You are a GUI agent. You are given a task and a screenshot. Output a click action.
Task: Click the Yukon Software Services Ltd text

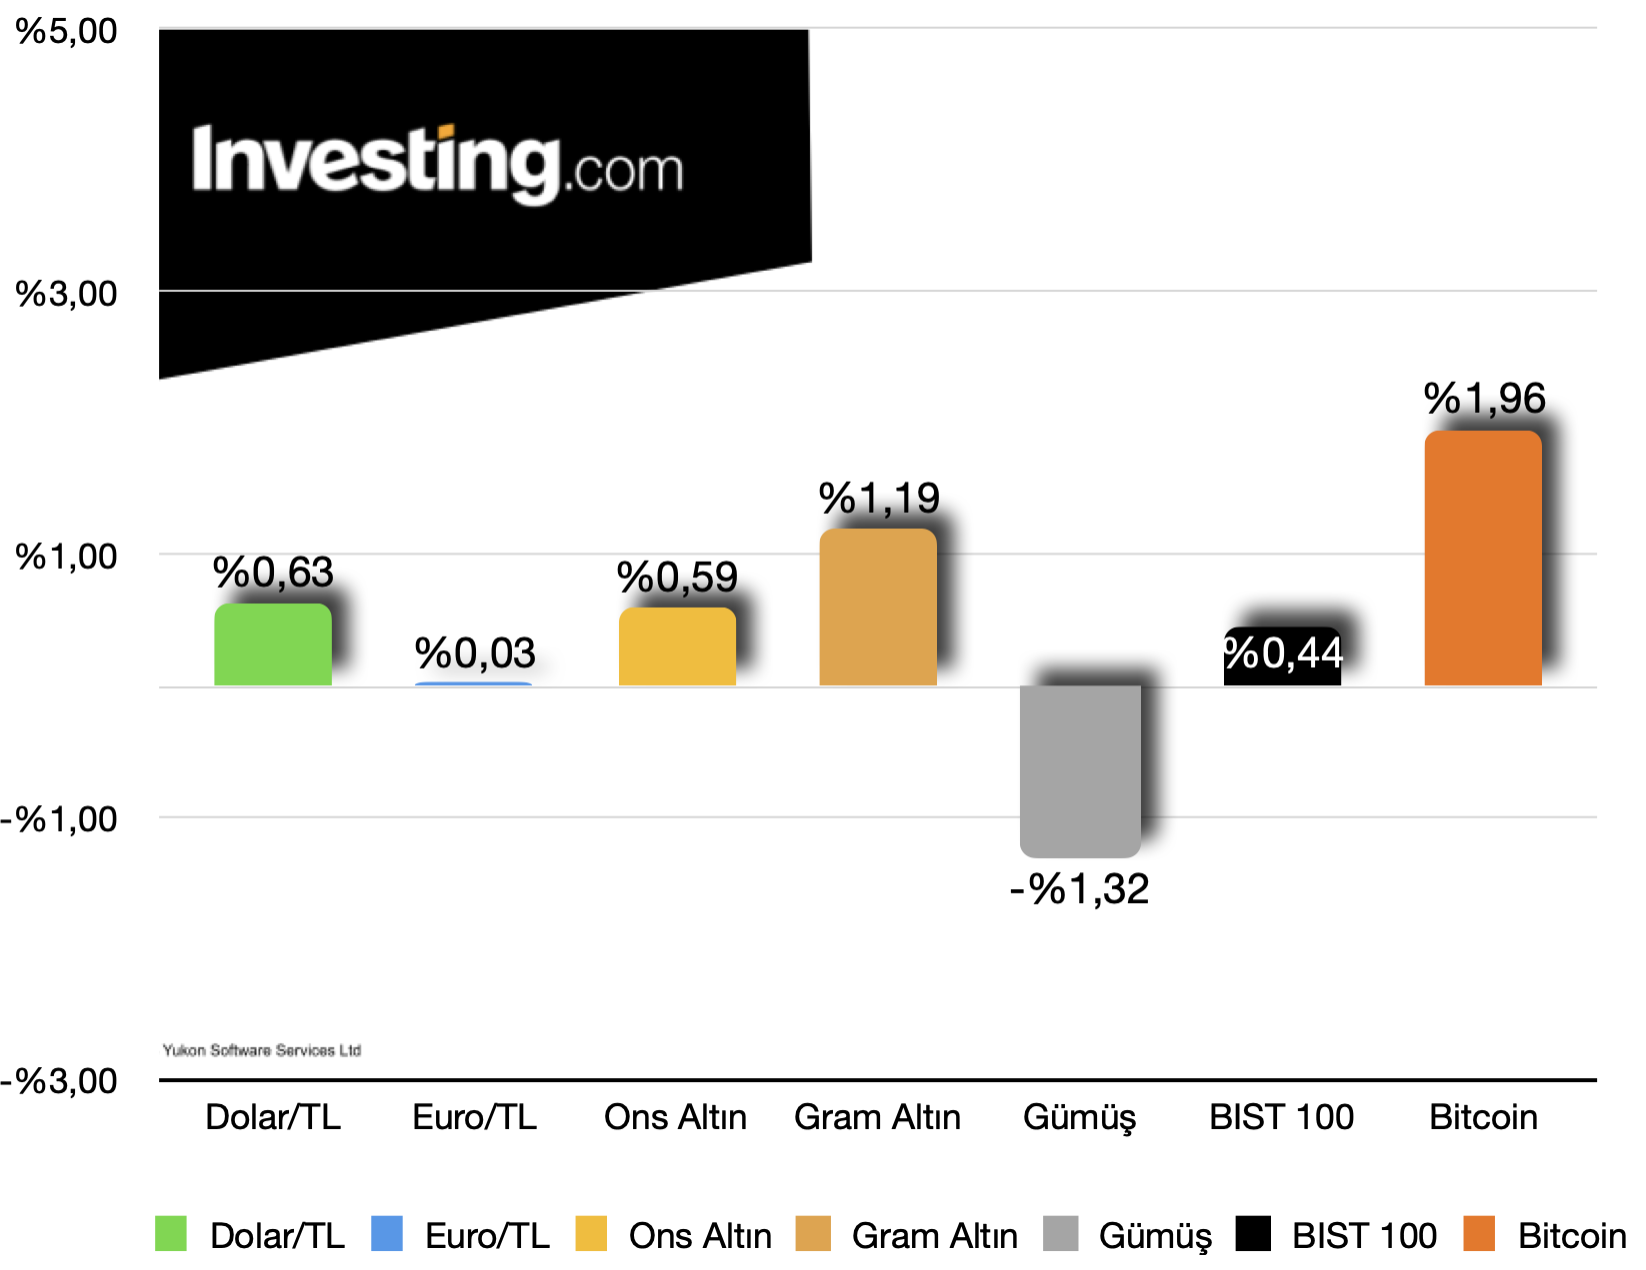point(262,1050)
